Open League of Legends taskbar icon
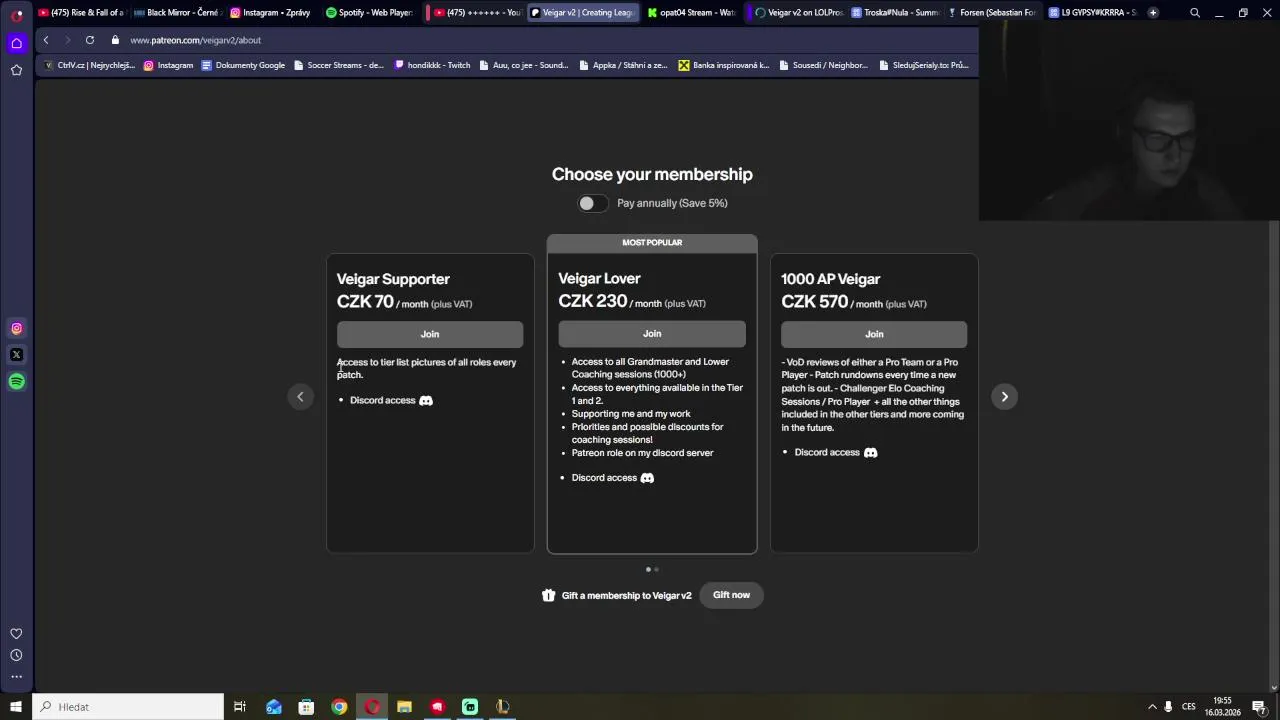The height and width of the screenshot is (720, 1280). click(502, 707)
